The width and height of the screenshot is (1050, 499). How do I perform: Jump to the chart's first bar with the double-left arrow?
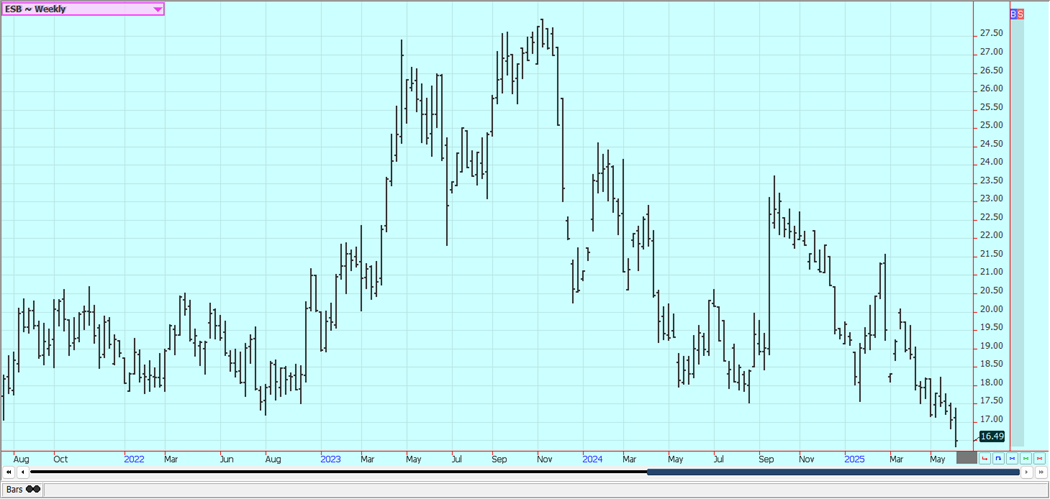tap(8, 472)
